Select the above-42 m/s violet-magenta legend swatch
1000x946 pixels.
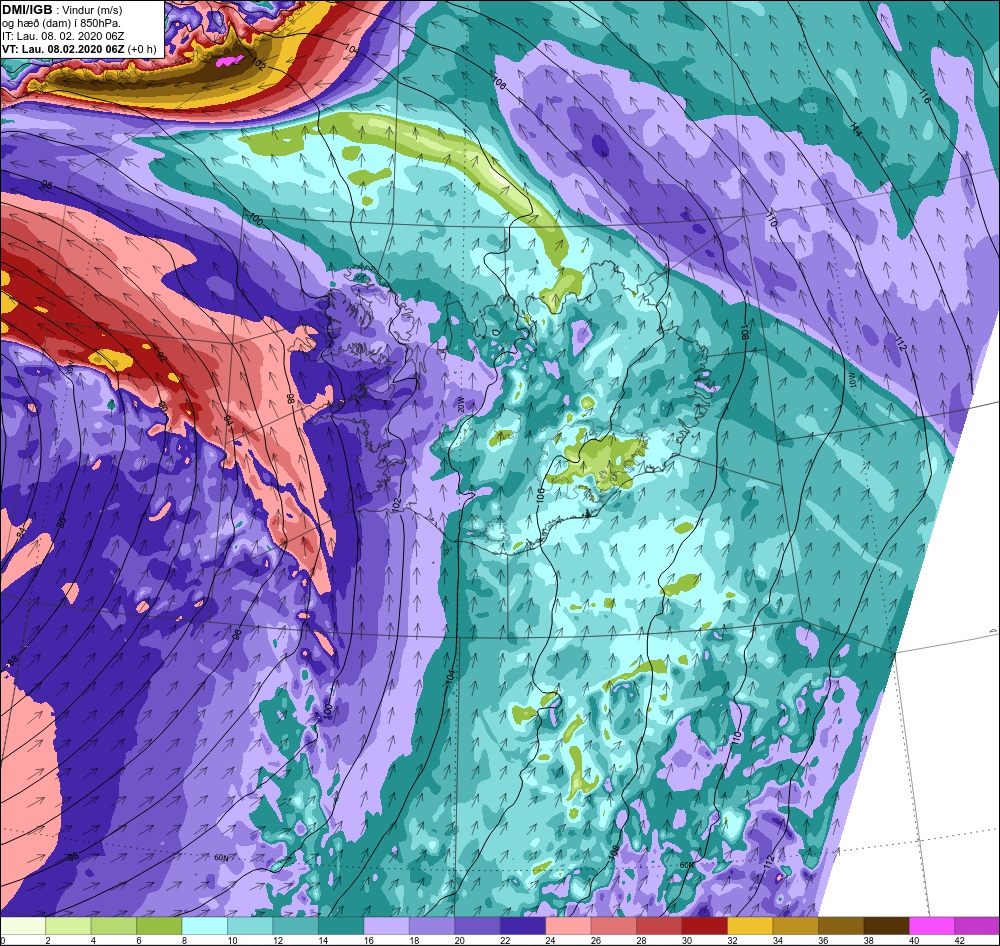click(976, 926)
